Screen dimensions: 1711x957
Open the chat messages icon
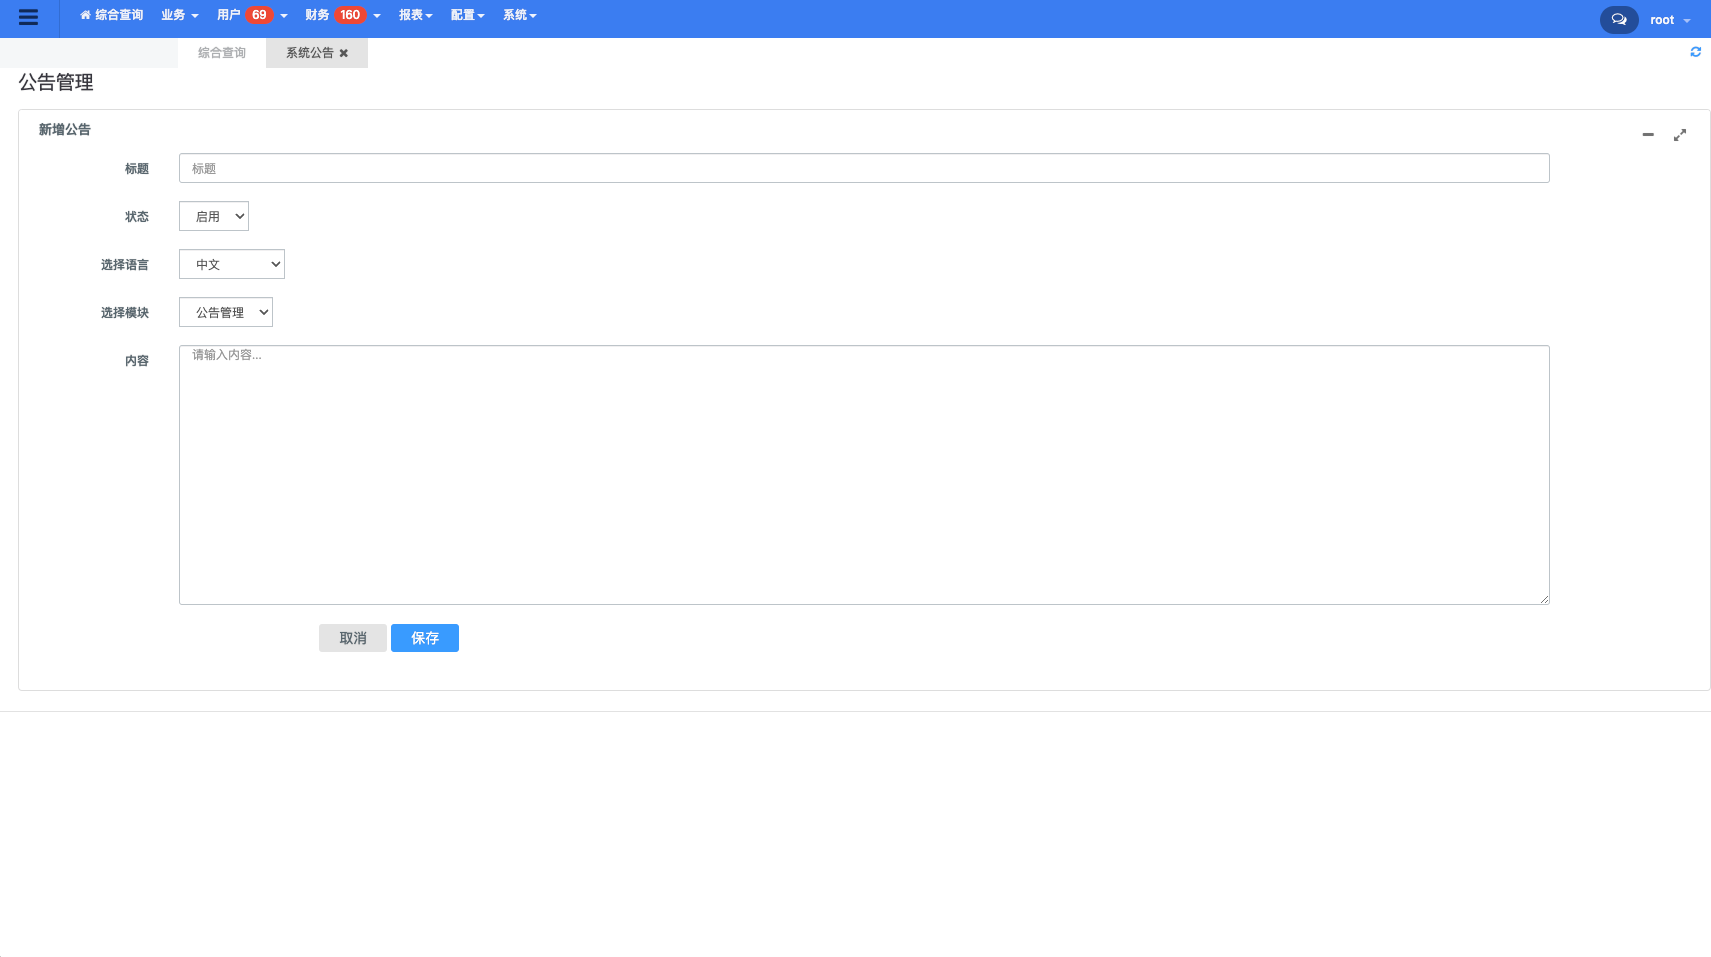1619,20
